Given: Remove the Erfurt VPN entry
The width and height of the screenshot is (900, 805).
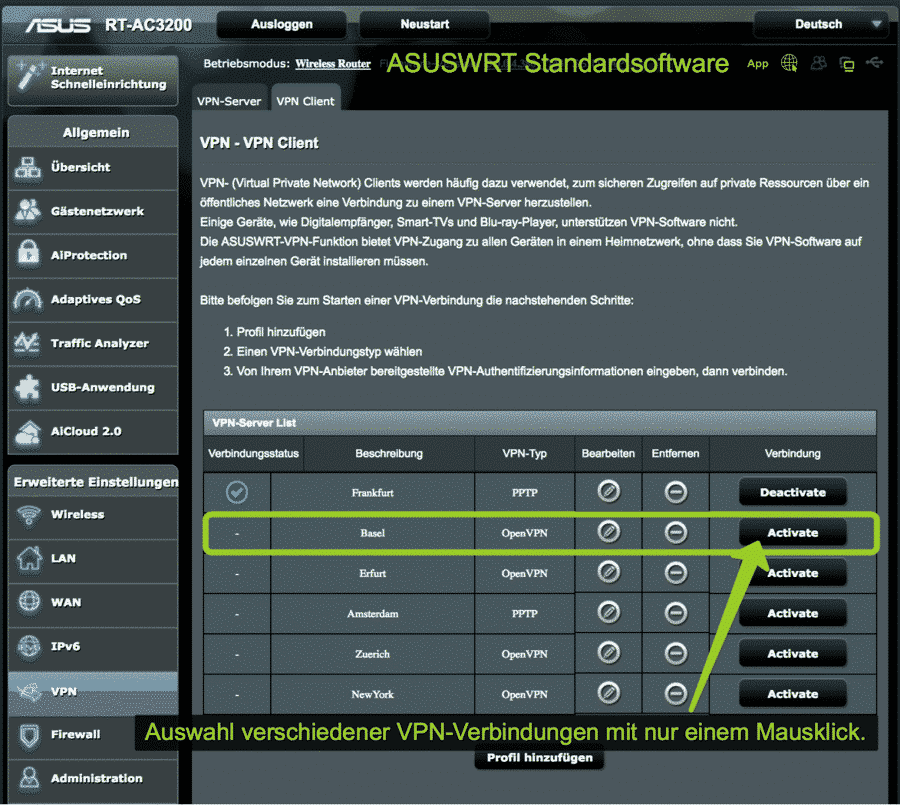Looking at the screenshot, I should (676, 572).
